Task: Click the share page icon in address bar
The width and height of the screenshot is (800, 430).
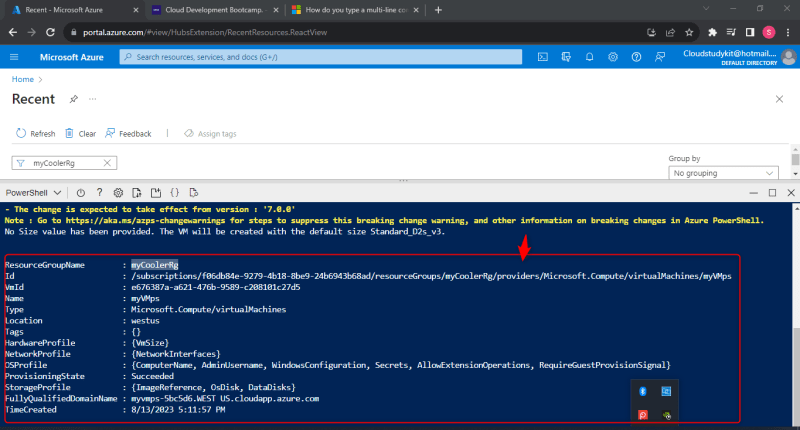Action: coord(670,32)
